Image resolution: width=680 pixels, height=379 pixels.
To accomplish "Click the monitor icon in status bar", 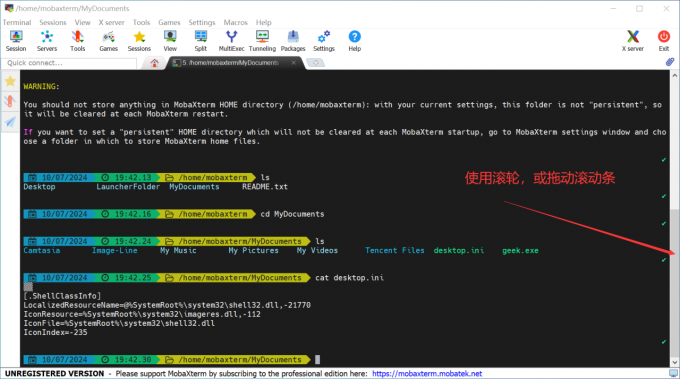I will pyautogui.click(x=673, y=373).
